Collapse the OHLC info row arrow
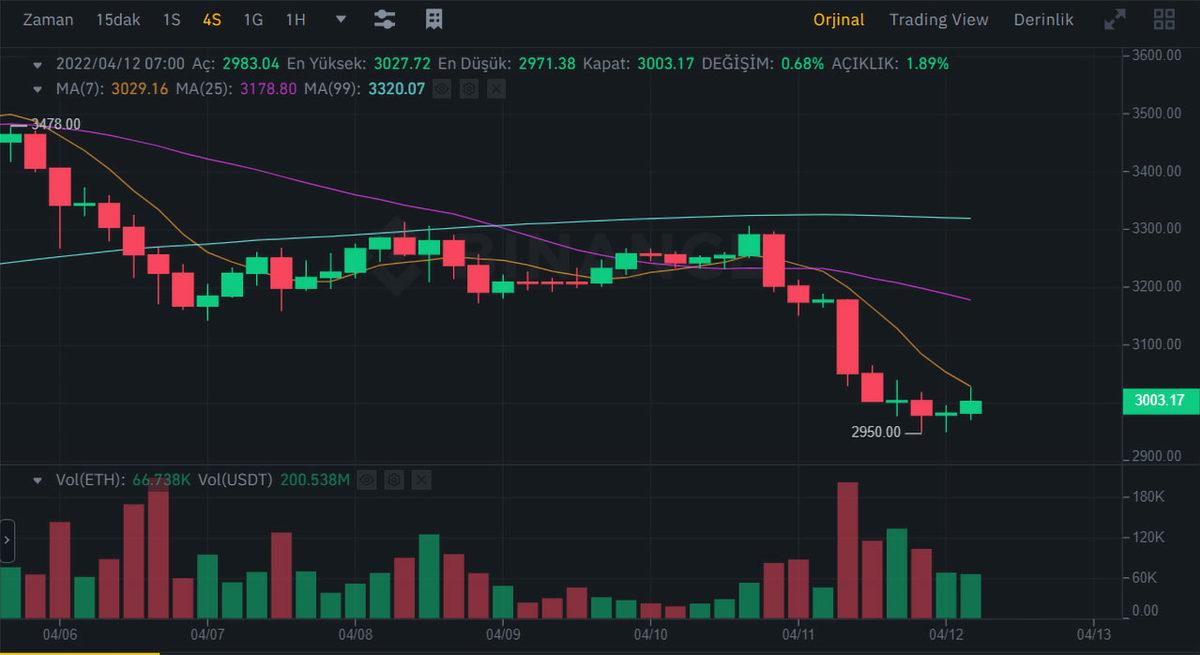 coord(38,64)
